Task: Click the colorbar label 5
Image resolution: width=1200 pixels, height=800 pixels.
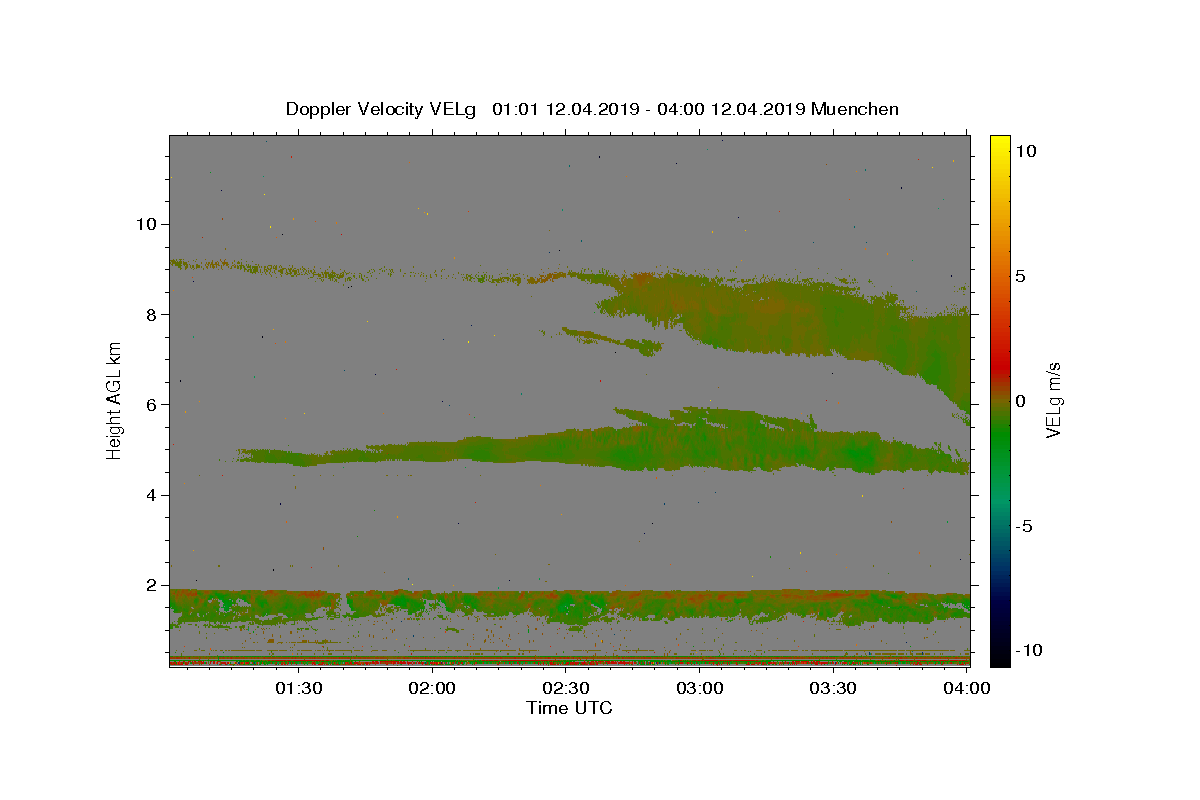Action: point(1021,276)
